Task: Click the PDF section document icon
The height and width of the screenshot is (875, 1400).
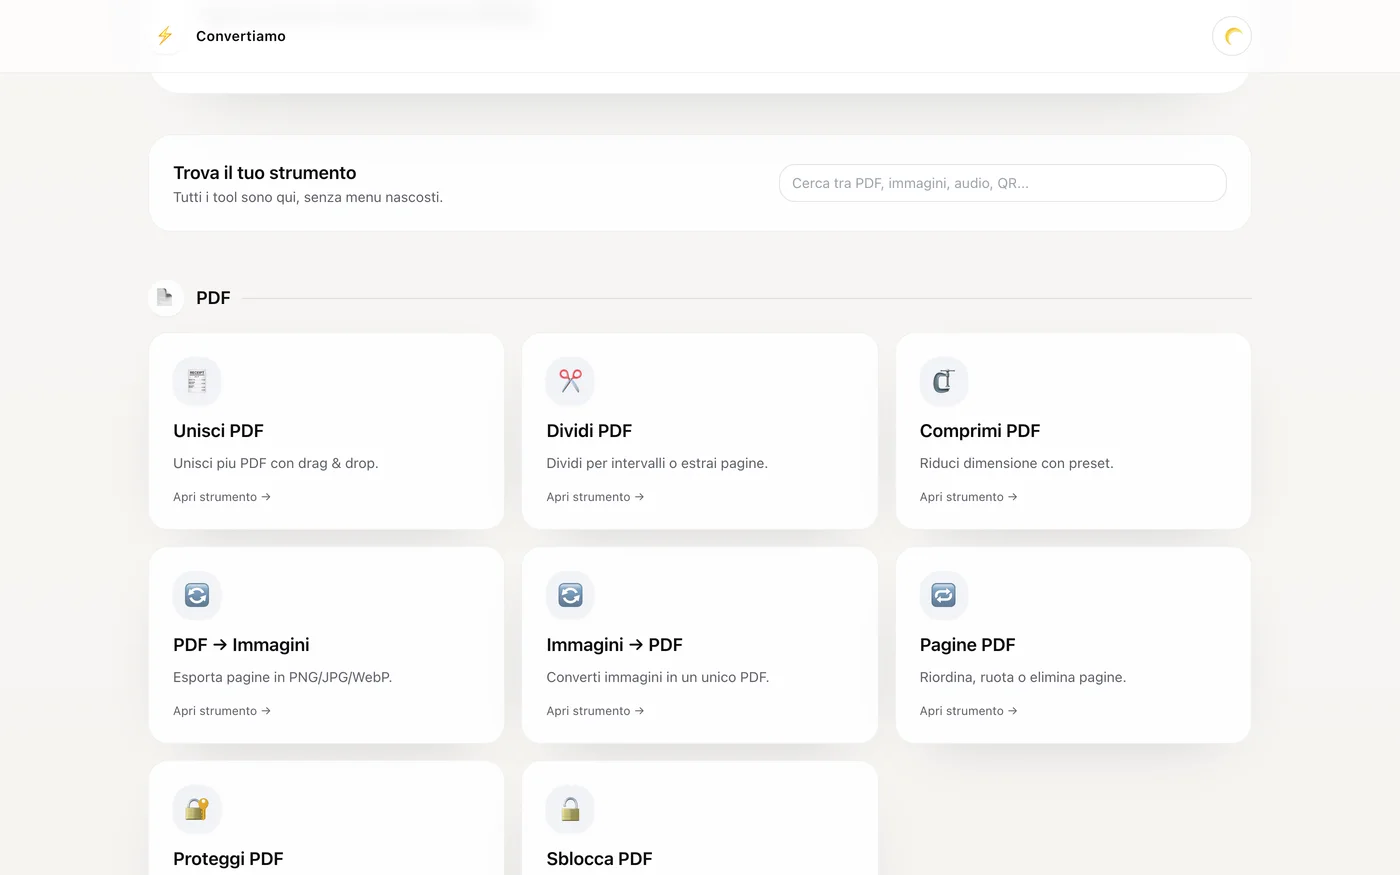Action: point(165,297)
